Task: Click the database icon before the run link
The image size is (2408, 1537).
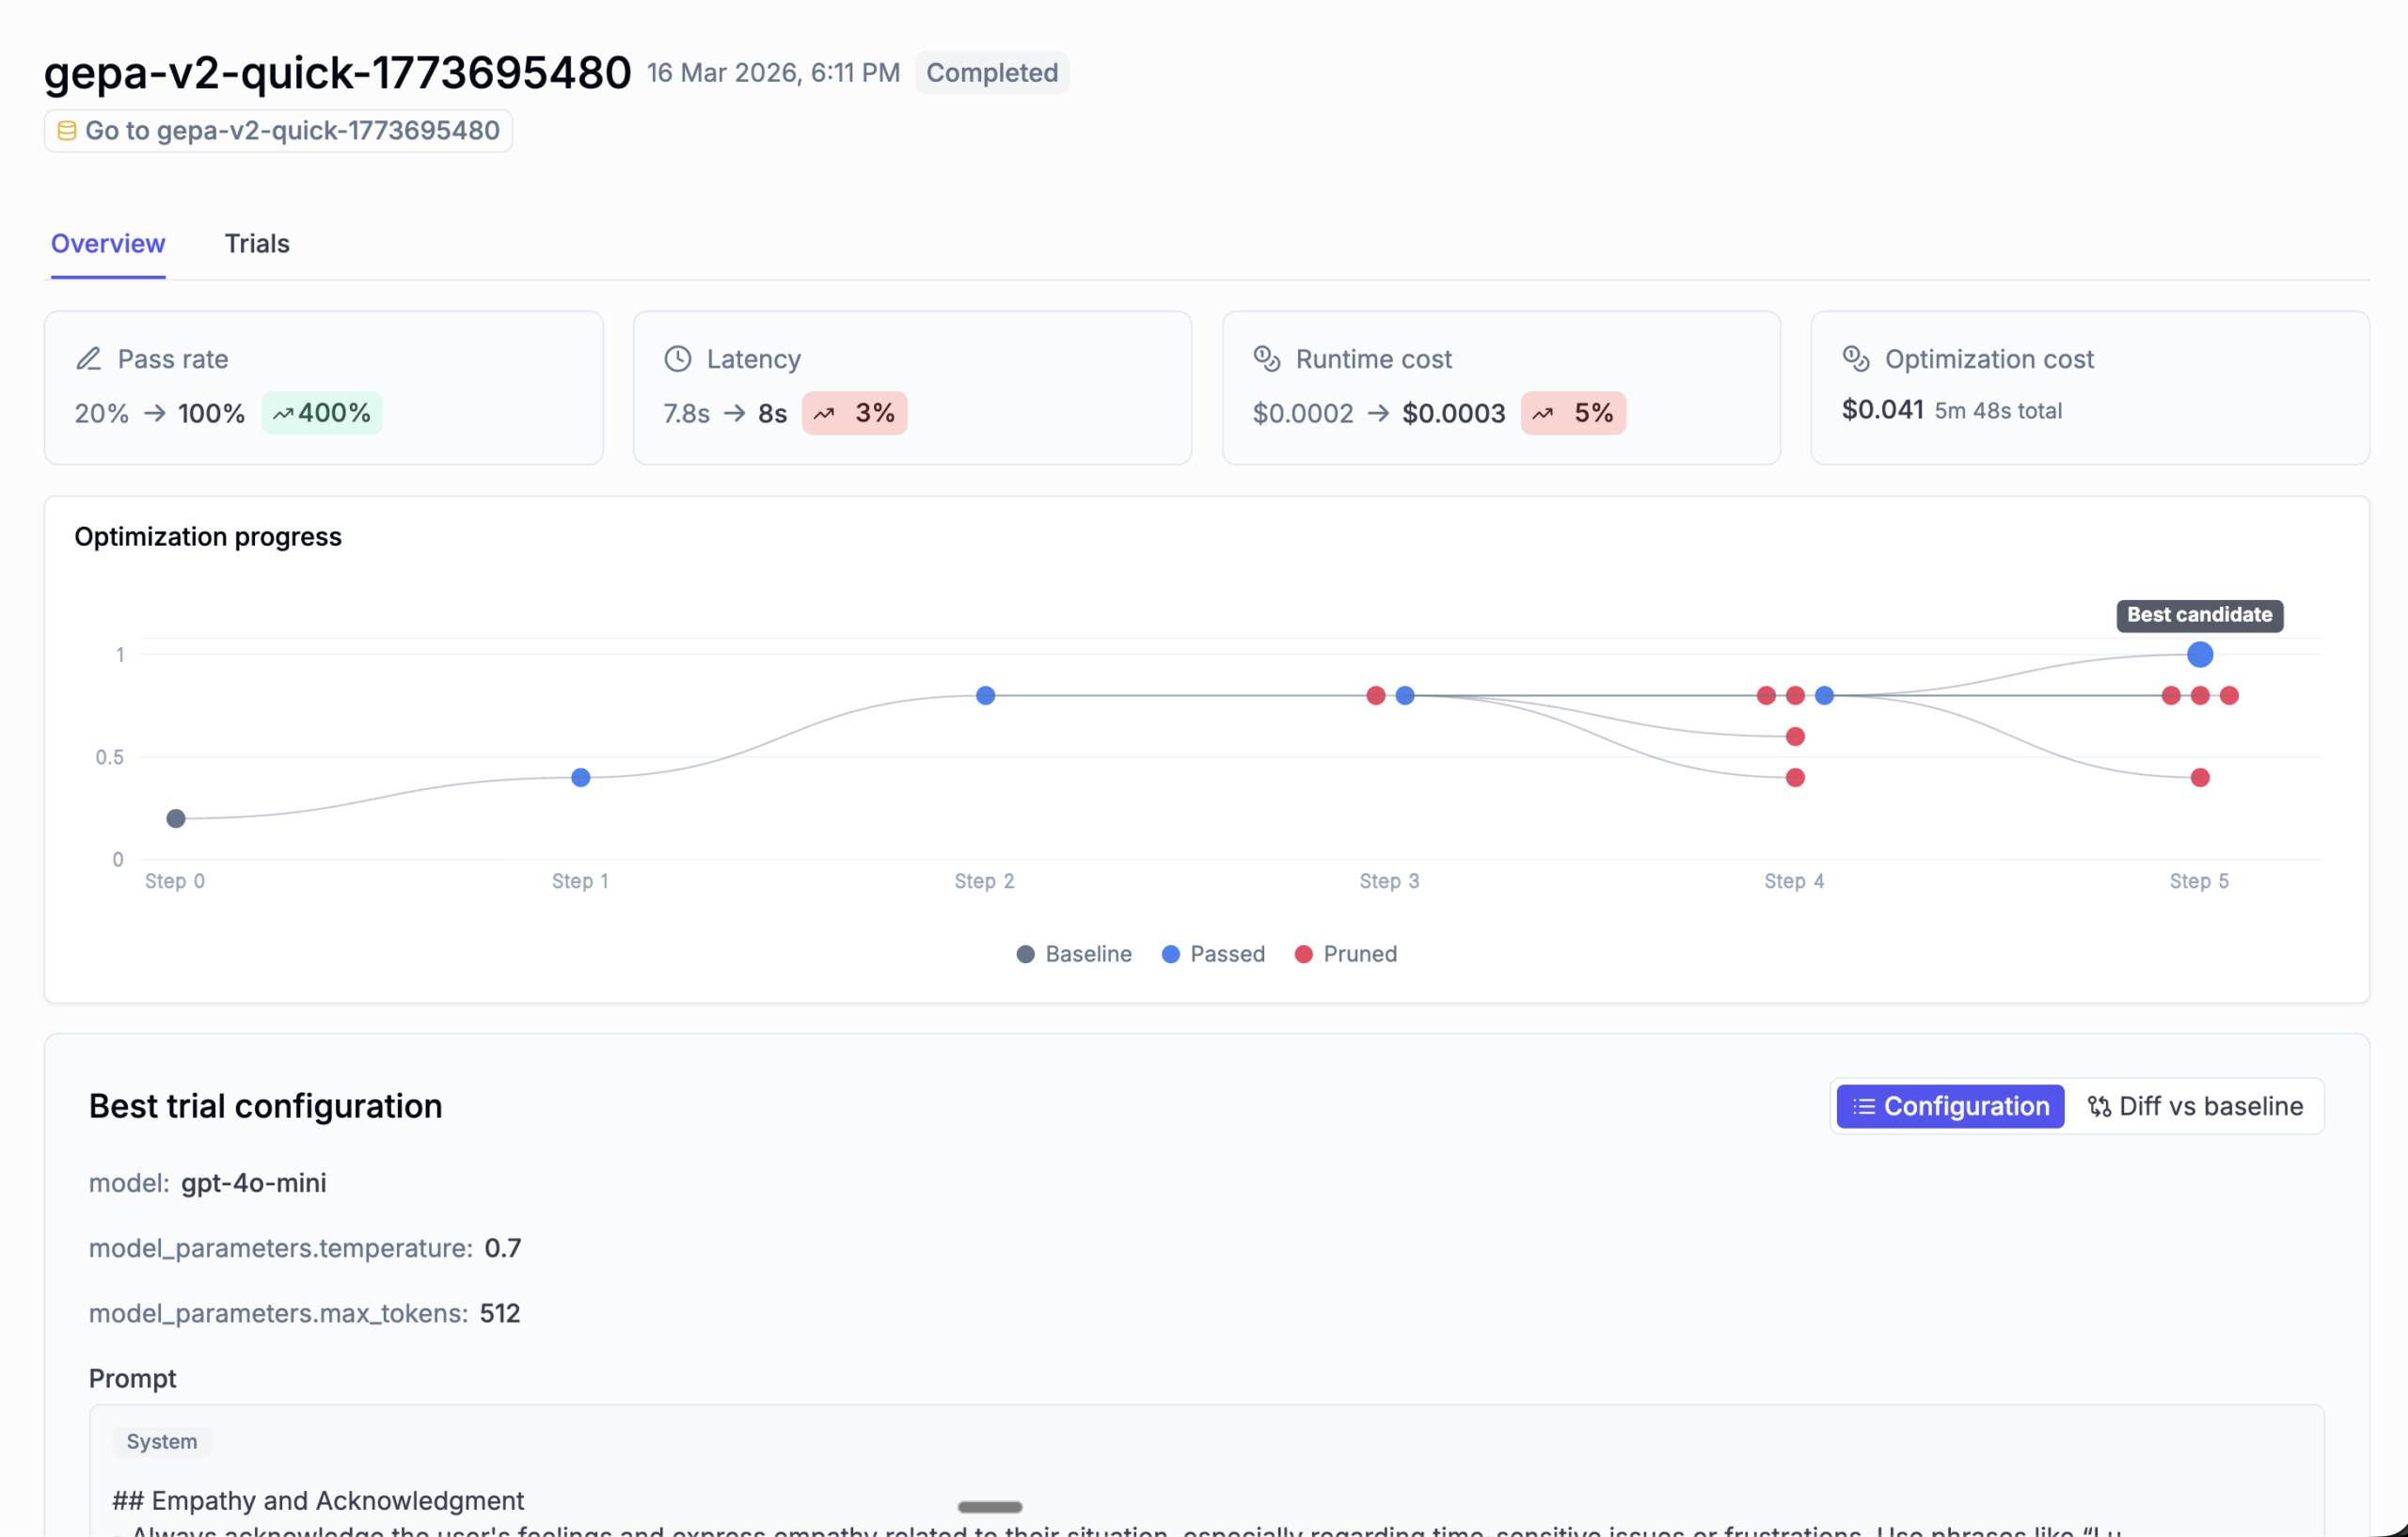Action: (67, 130)
